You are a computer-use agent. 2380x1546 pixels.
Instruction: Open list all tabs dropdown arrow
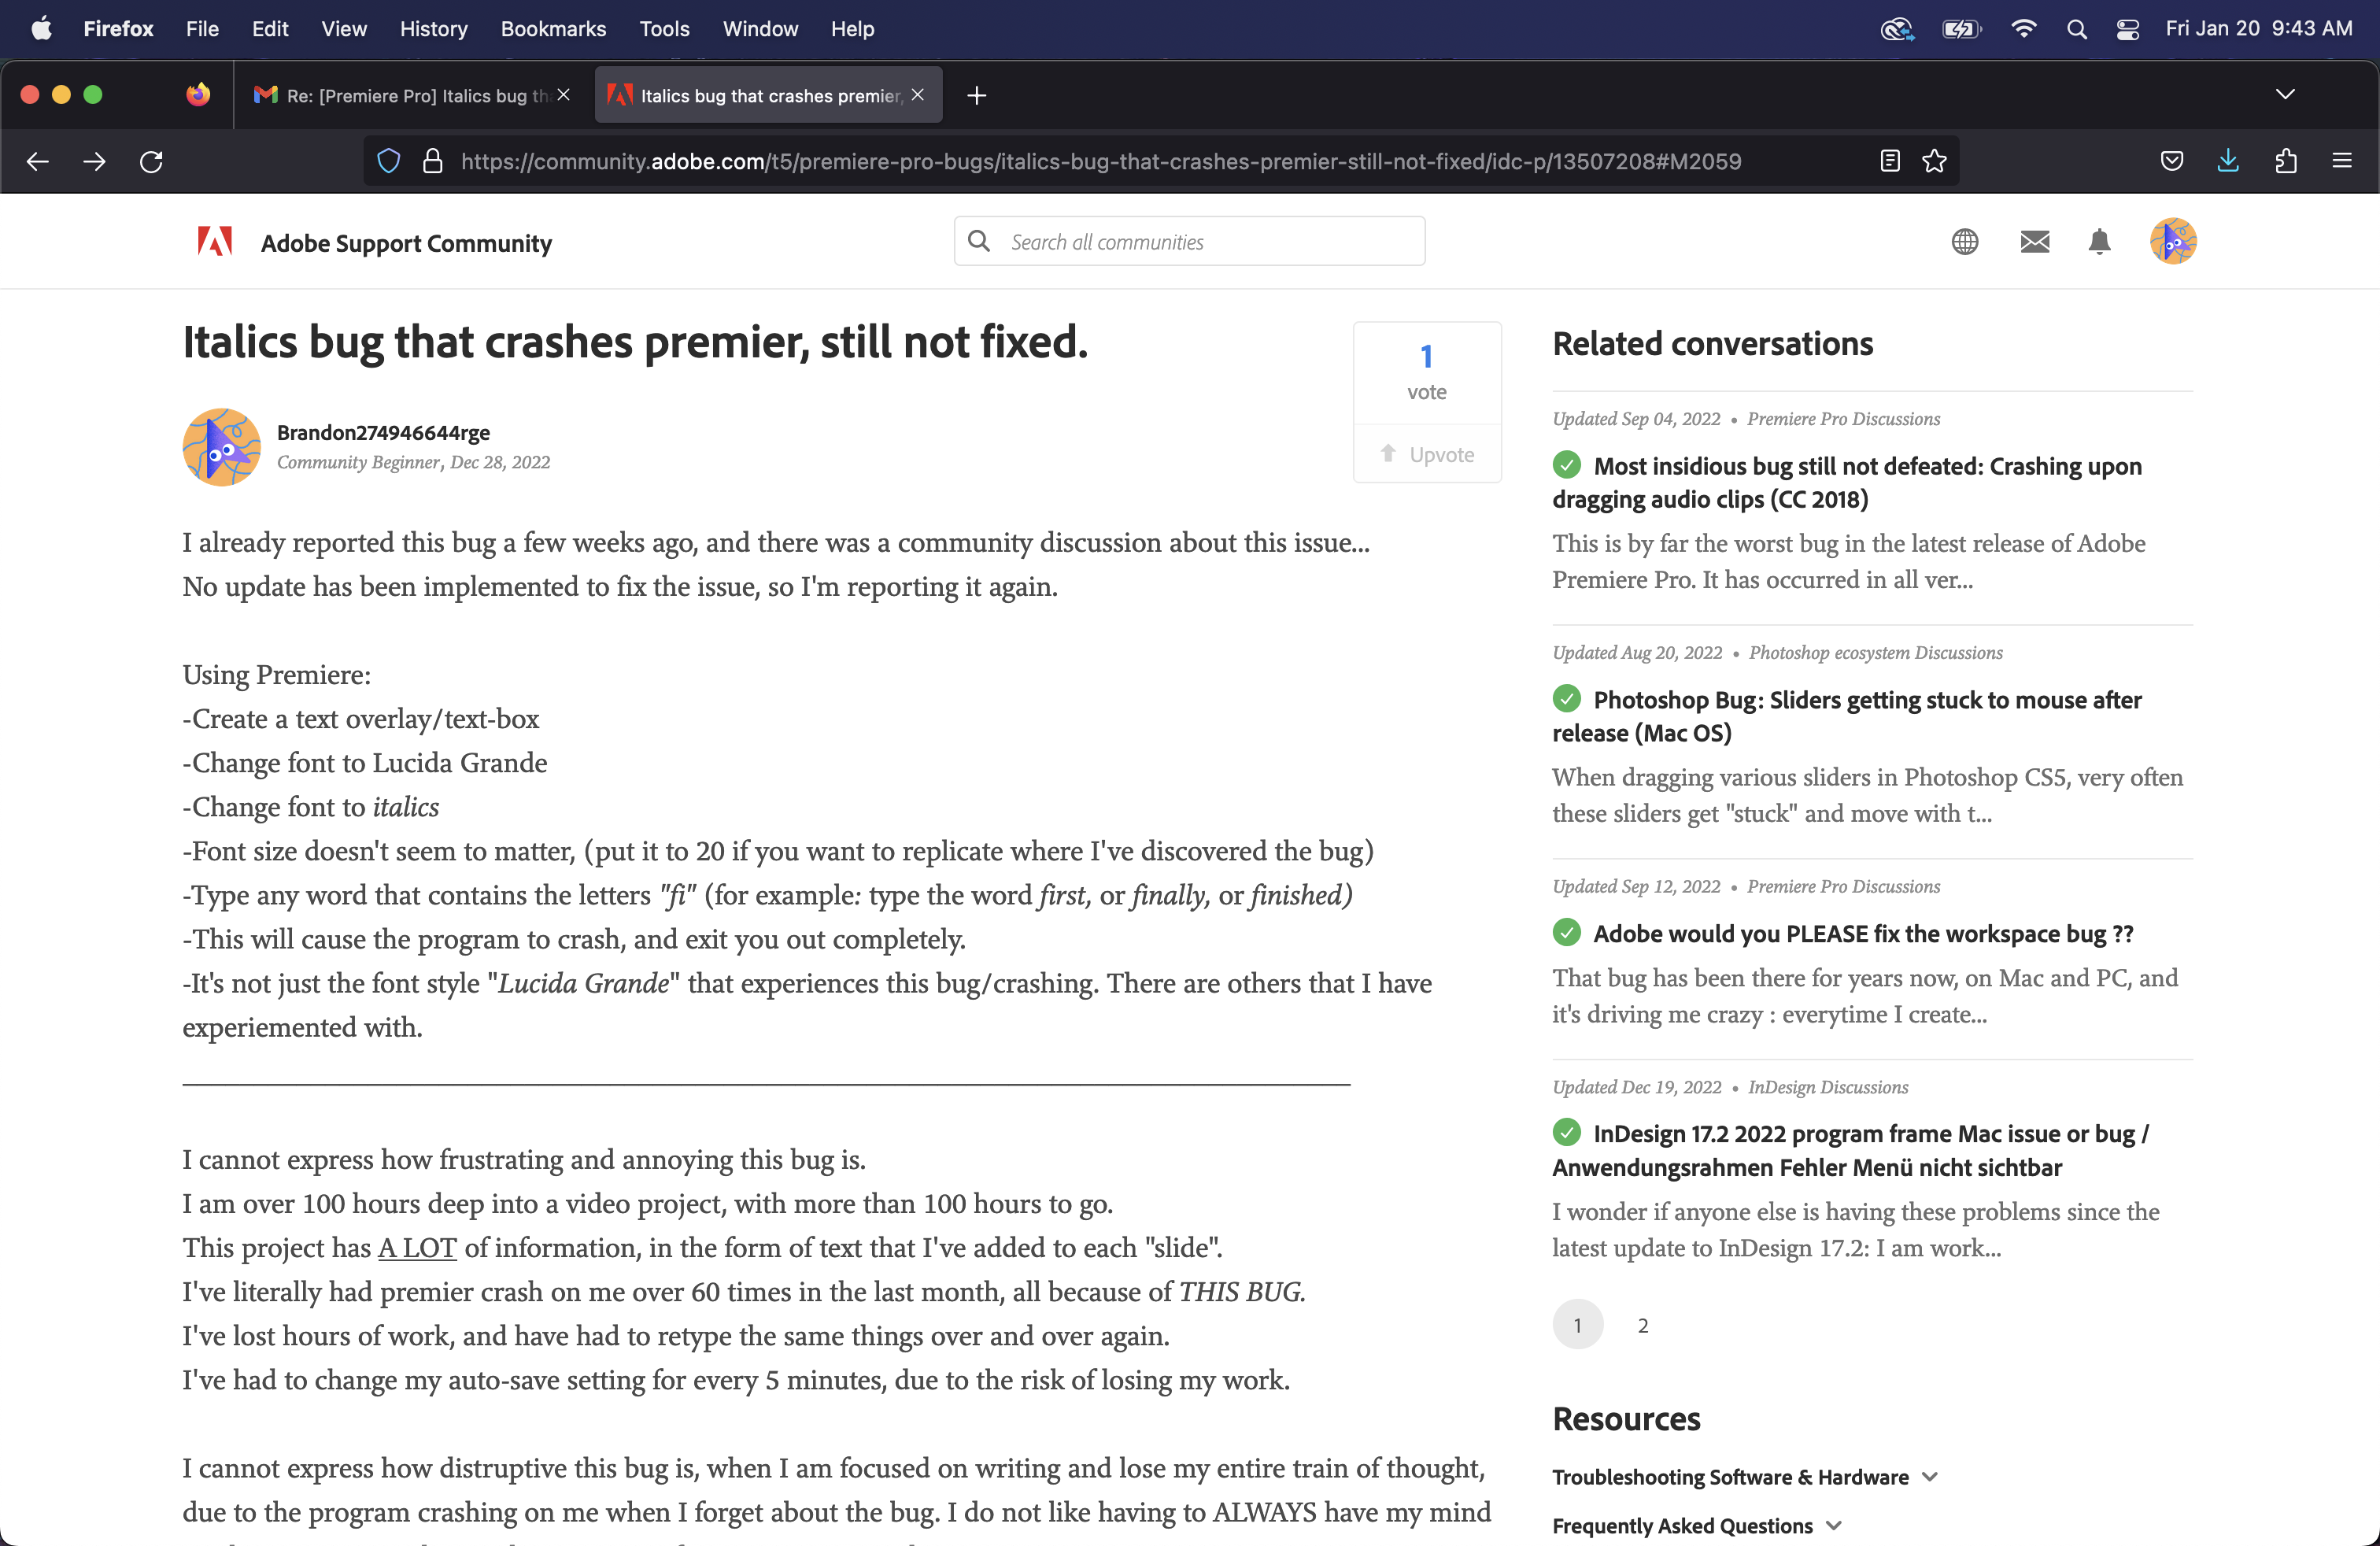(2284, 94)
